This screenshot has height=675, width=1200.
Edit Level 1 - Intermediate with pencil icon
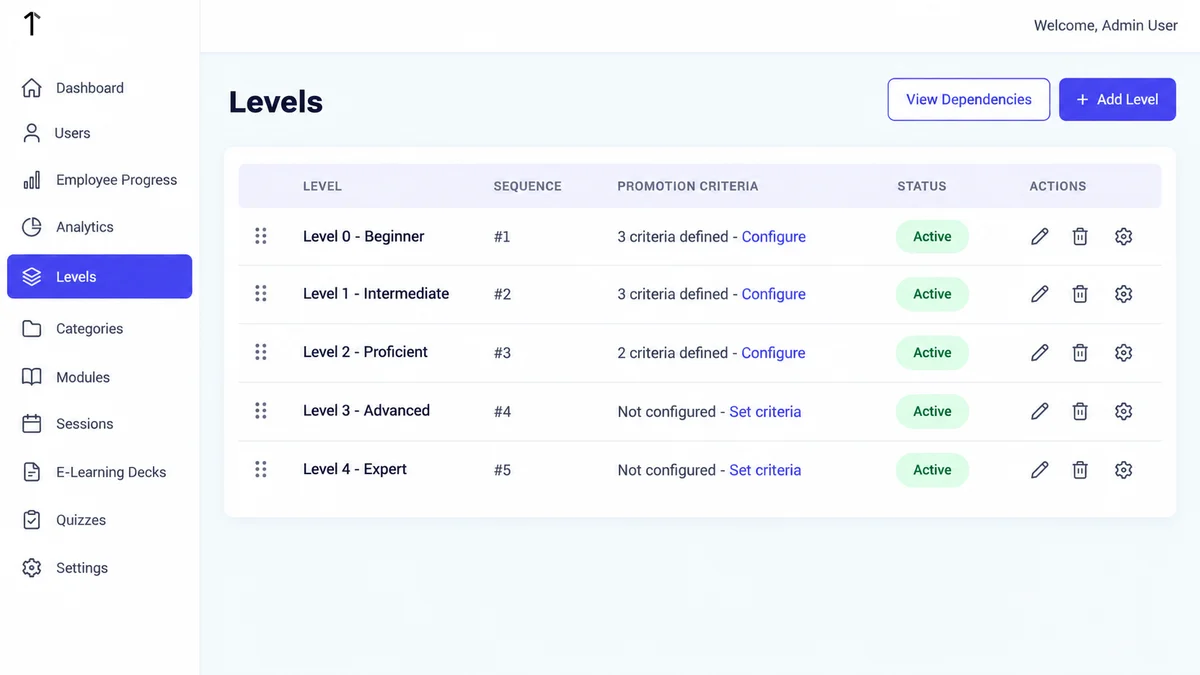(x=1040, y=294)
